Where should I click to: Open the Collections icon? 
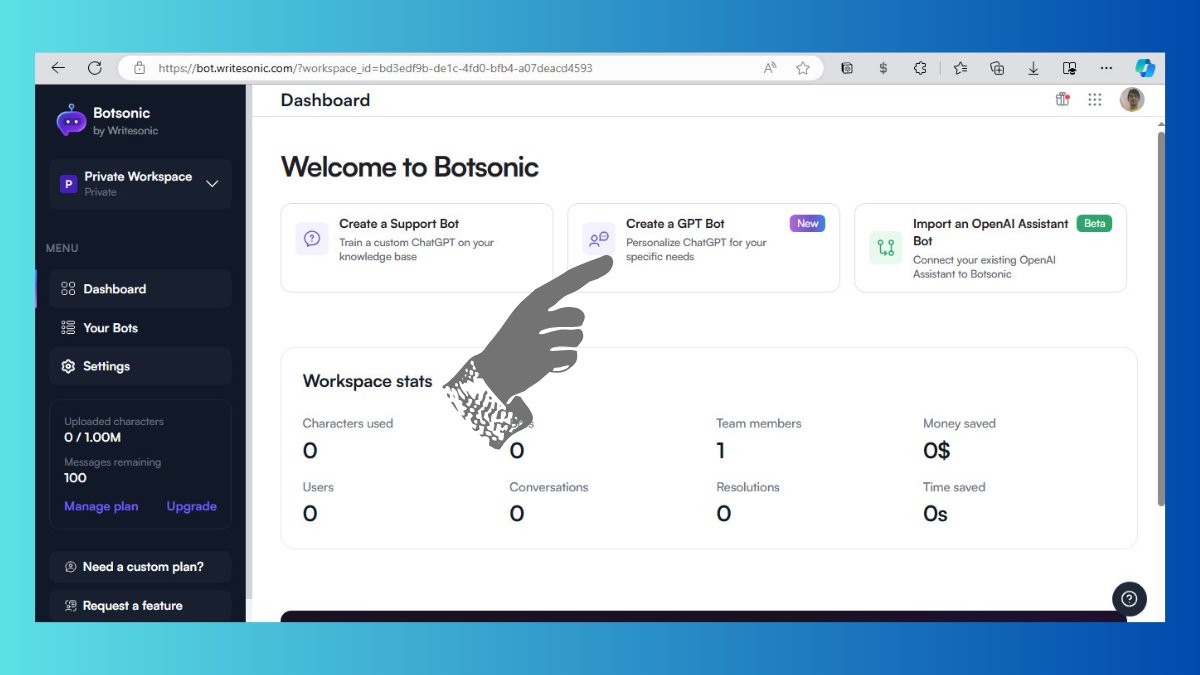[x=997, y=68]
